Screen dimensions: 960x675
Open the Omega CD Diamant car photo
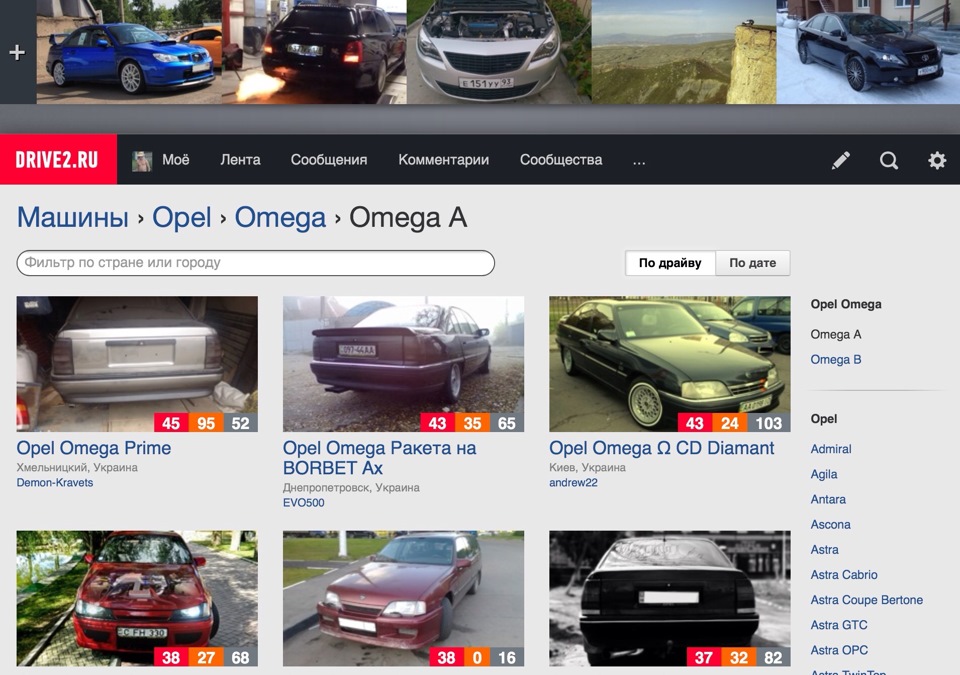(670, 364)
